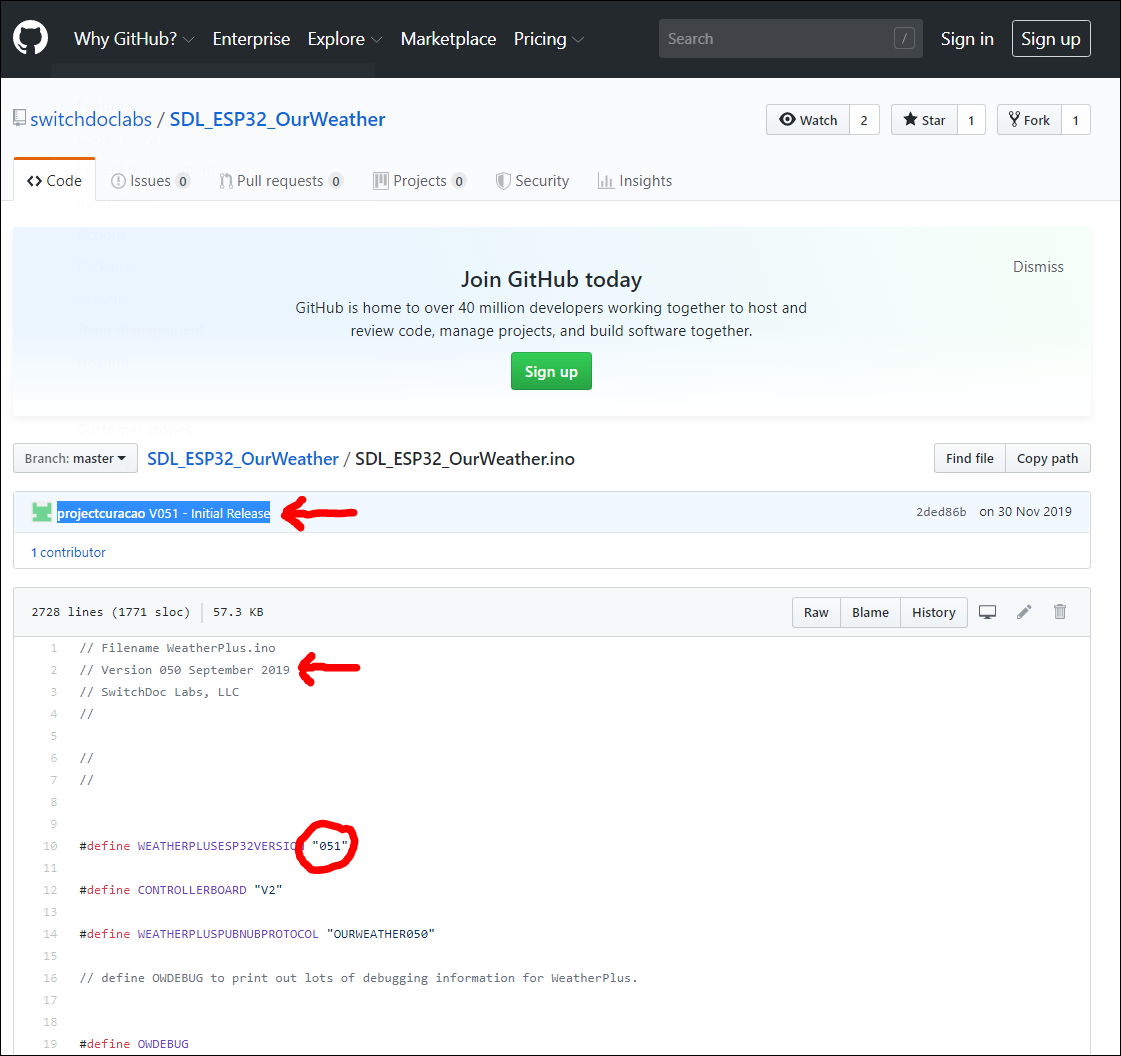Screen dimensions: 1121x1056
Task: Click SDL_ESP32_OurWeather breadcrumb folder link
Action: point(242,458)
